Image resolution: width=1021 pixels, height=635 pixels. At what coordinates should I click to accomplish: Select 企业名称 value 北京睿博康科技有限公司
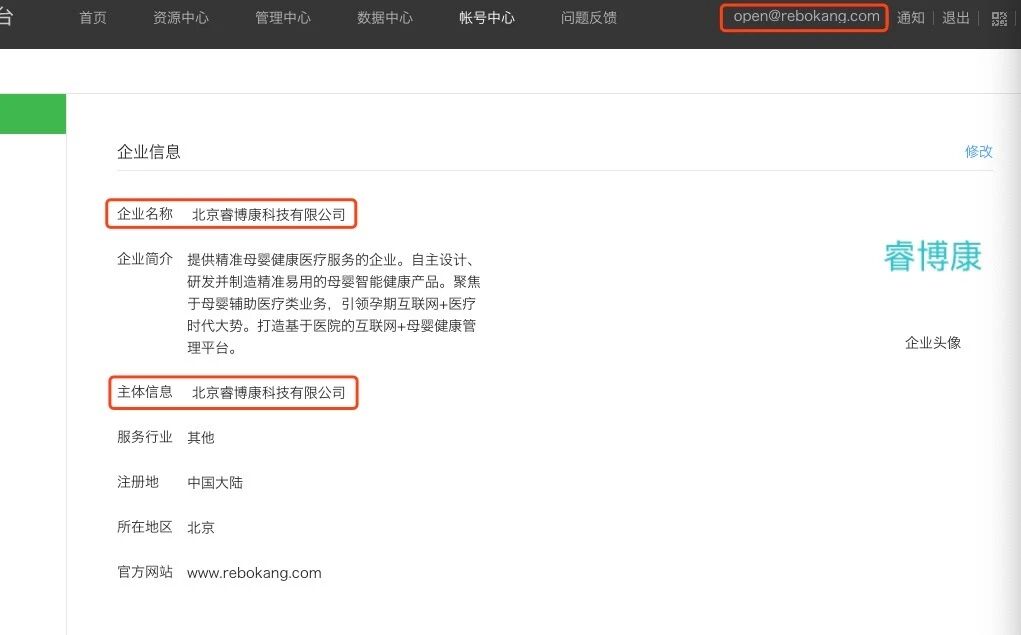(x=269, y=214)
